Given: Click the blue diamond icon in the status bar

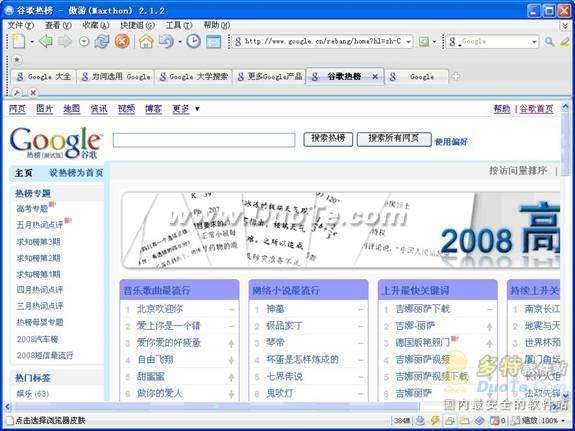Looking at the screenshot, I should 479,420.
